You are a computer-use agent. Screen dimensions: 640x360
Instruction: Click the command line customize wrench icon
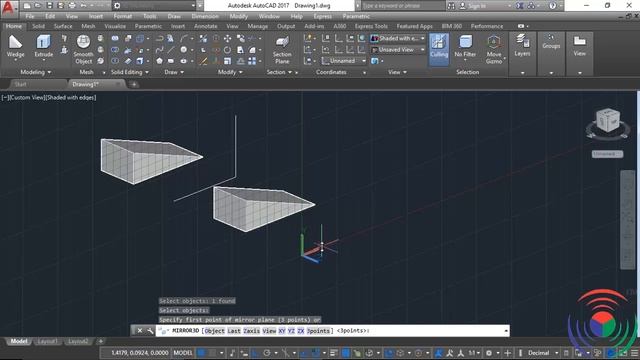coord(150,331)
